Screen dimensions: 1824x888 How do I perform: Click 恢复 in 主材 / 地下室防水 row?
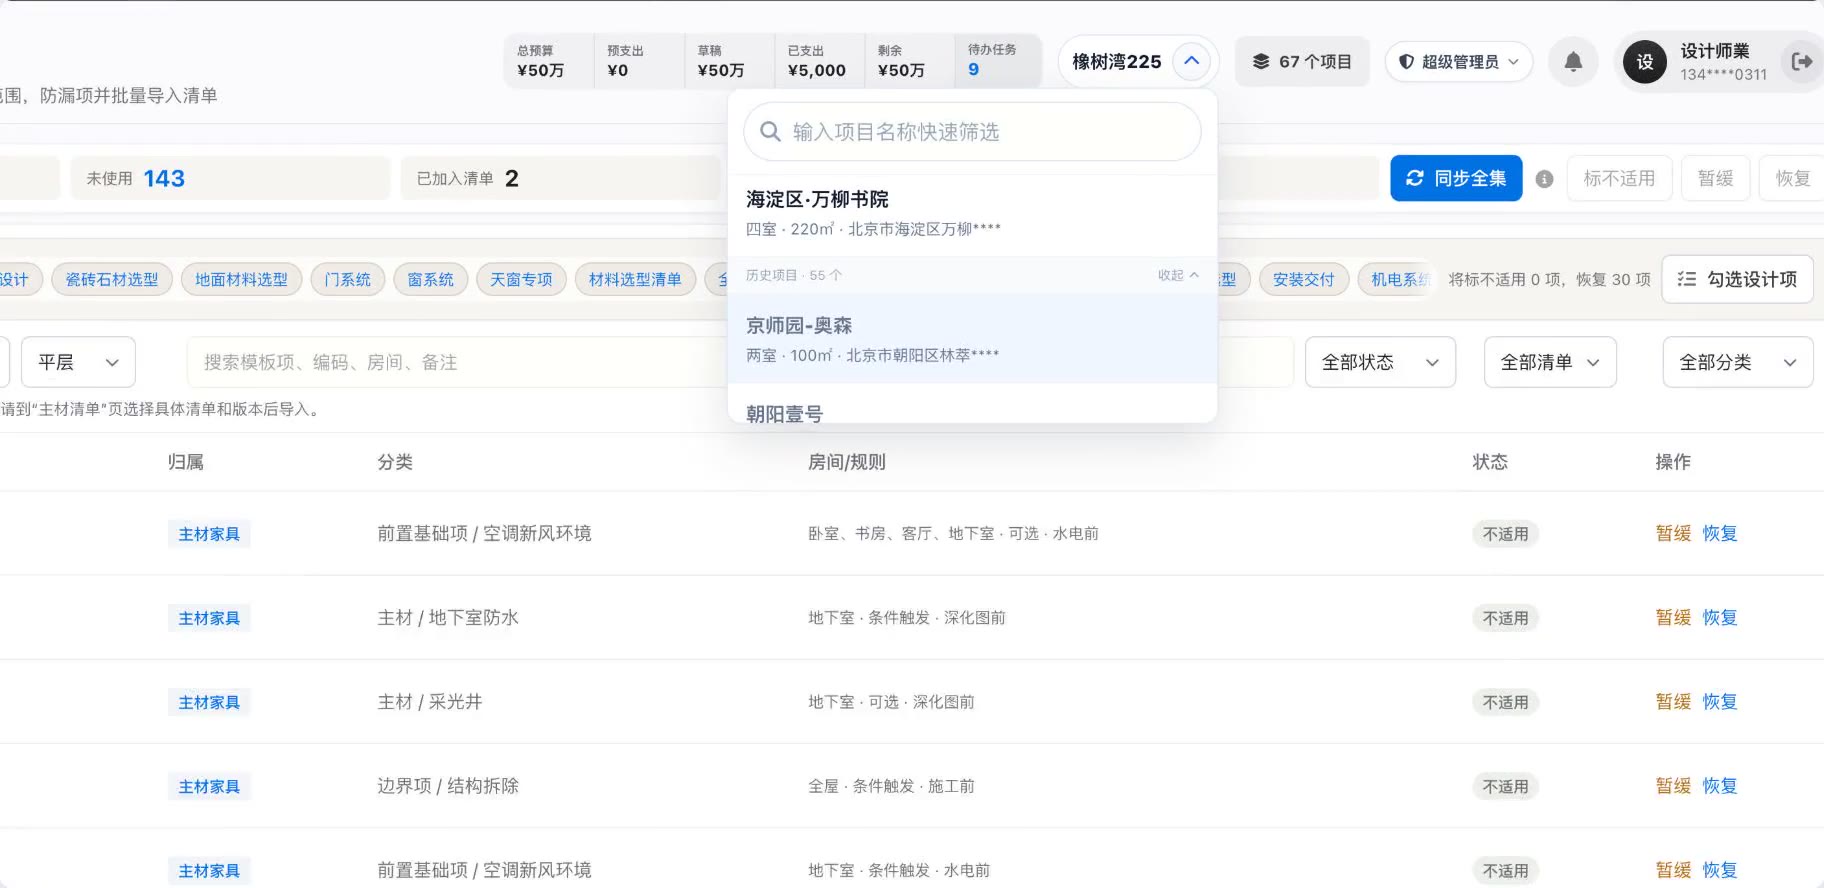coord(1720,618)
